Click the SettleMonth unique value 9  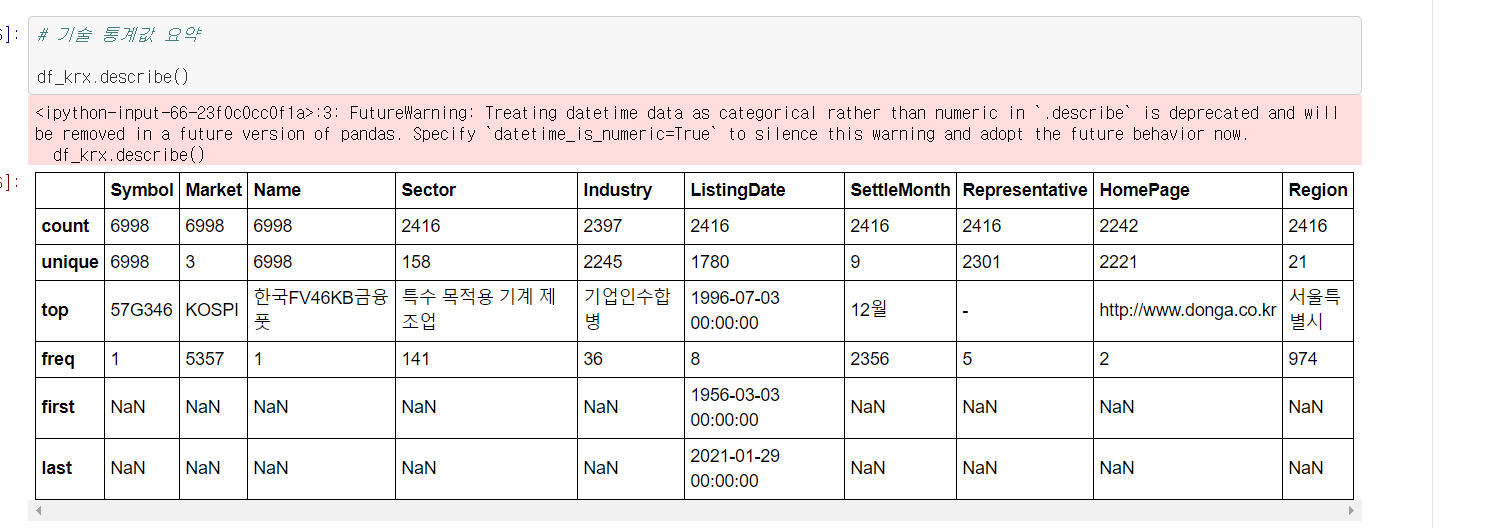900,262
